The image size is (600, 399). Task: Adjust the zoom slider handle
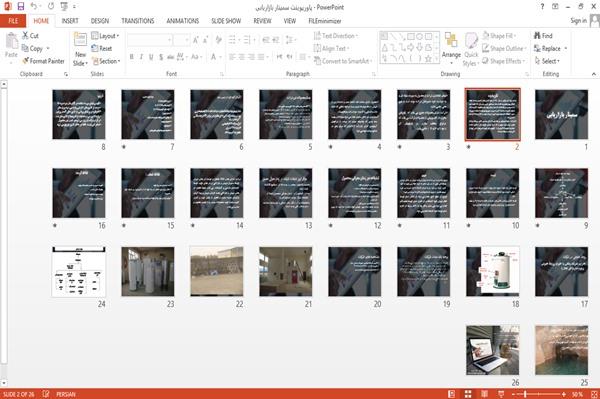pyautogui.click(x=525, y=394)
